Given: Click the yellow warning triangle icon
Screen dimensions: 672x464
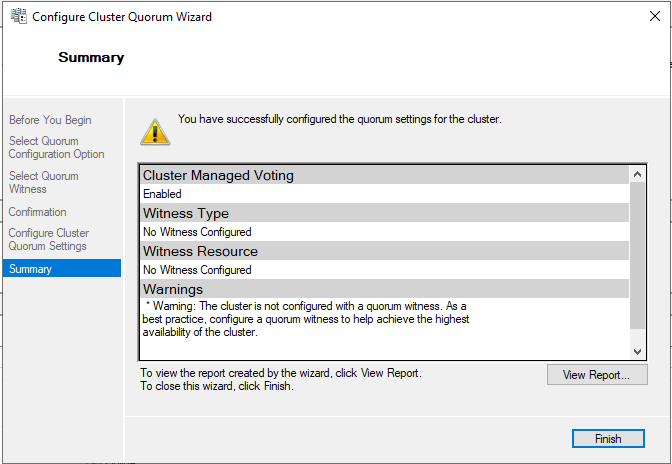Looking at the screenshot, I should coord(155,132).
